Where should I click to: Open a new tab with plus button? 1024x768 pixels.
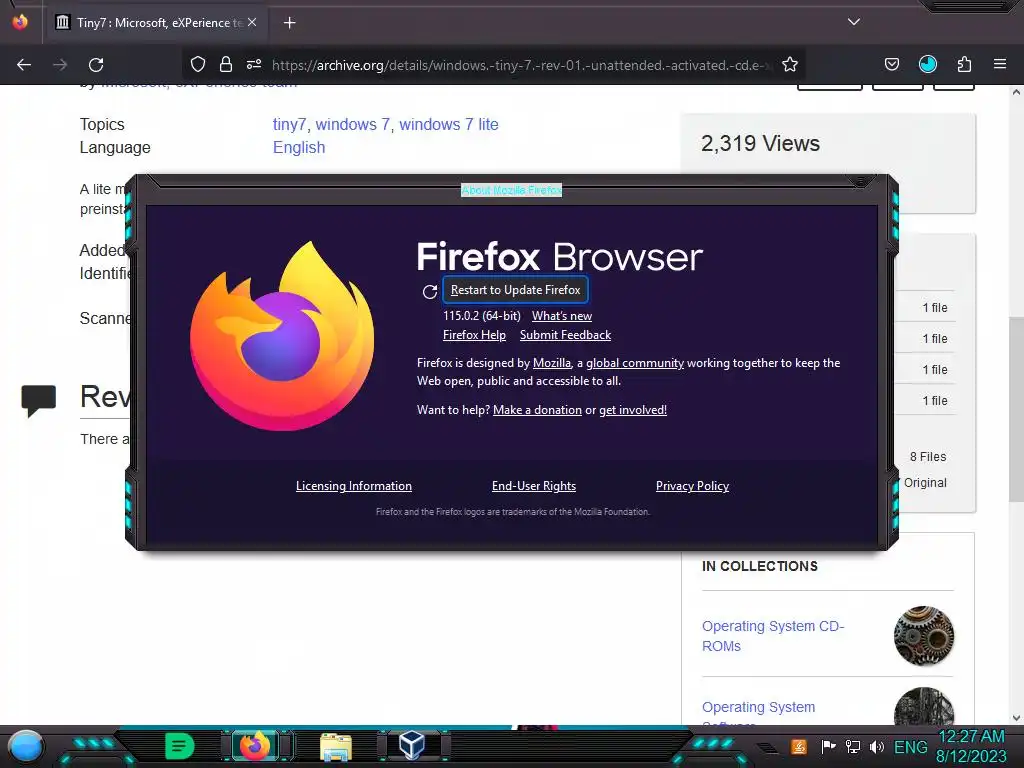click(x=289, y=23)
